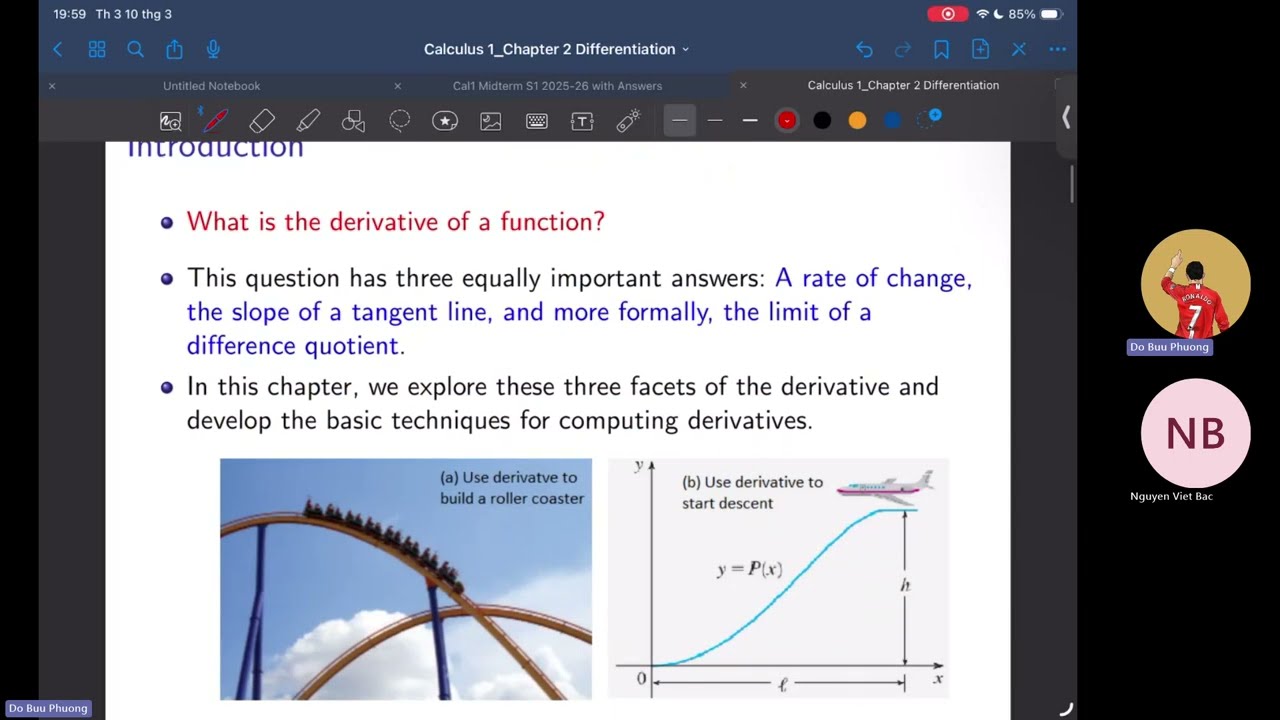Bookmark the current page
This screenshot has height=720, width=1280.
tap(941, 49)
